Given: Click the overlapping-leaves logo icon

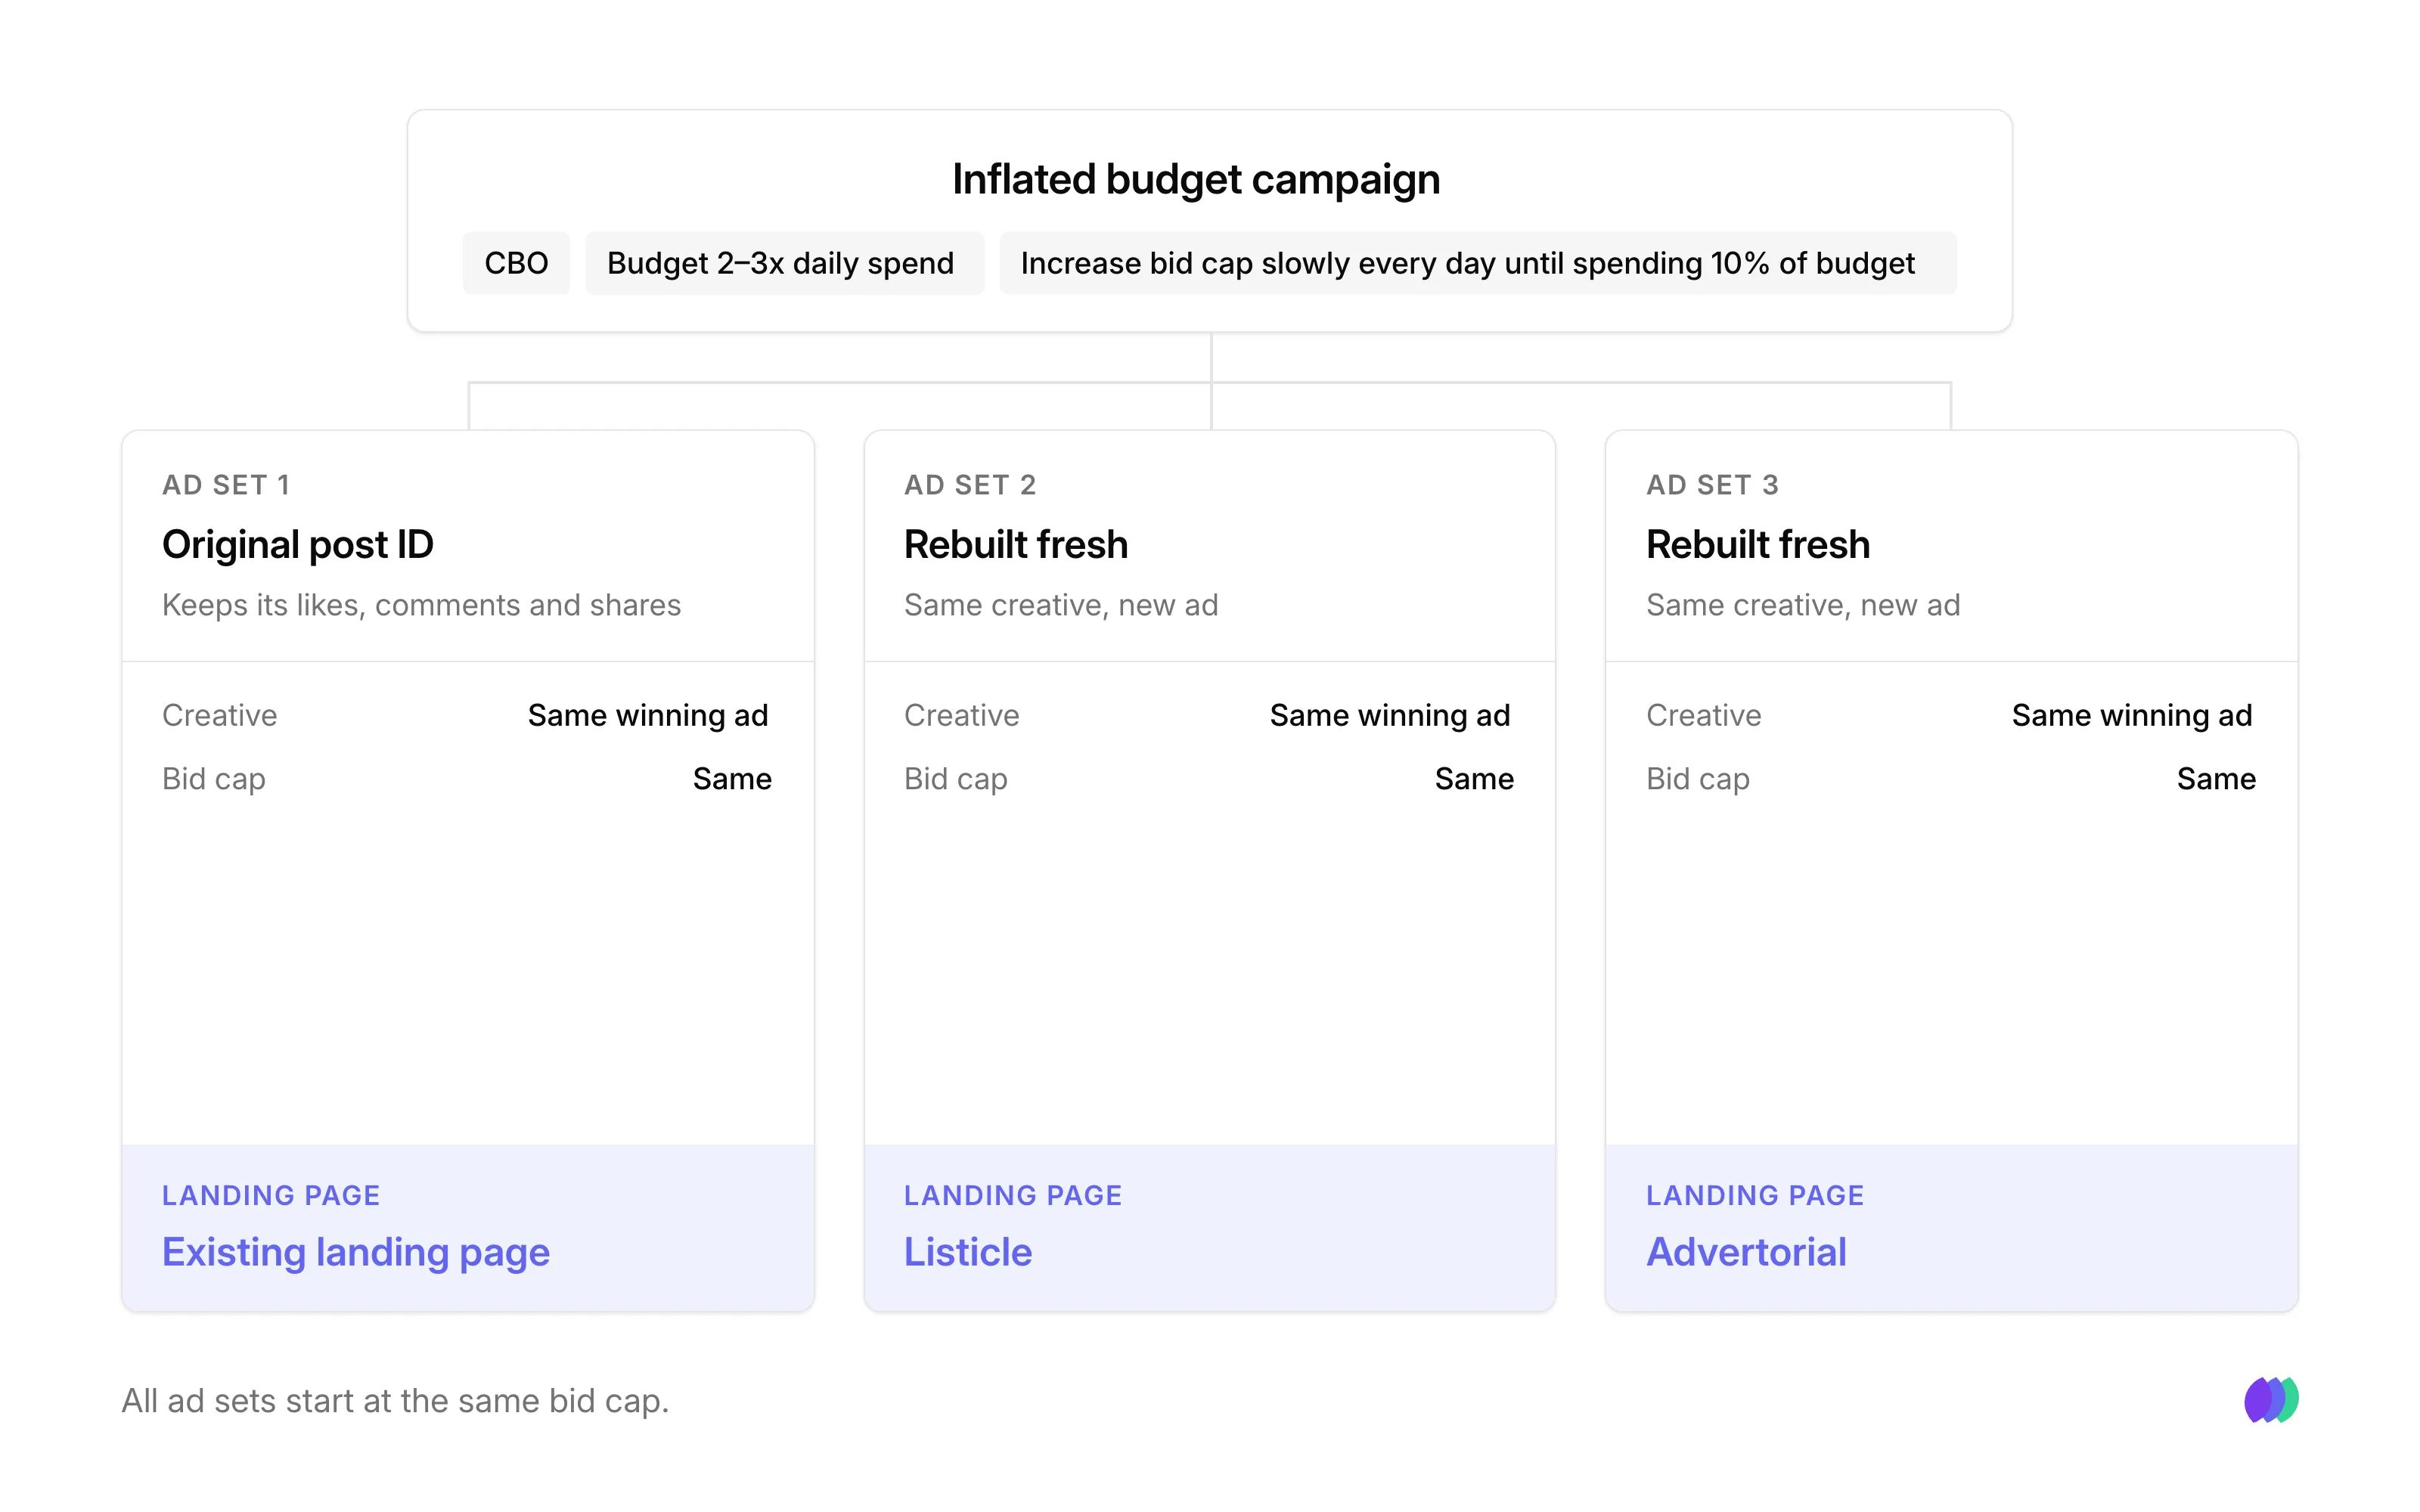Looking at the screenshot, I should click(2271, 1400).
